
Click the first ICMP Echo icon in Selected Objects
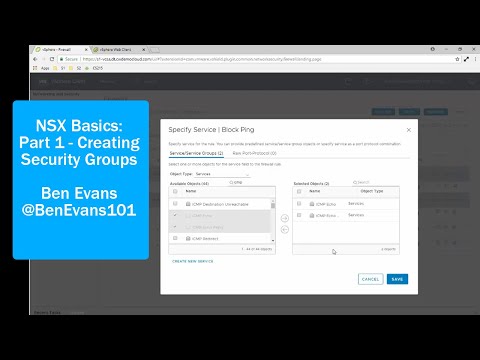312,204
